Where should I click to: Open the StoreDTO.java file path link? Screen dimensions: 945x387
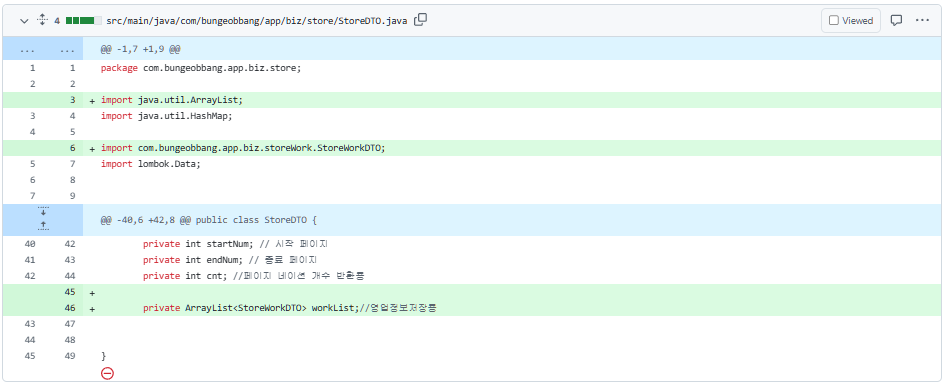pyautogui.click(x=257, y=20)
